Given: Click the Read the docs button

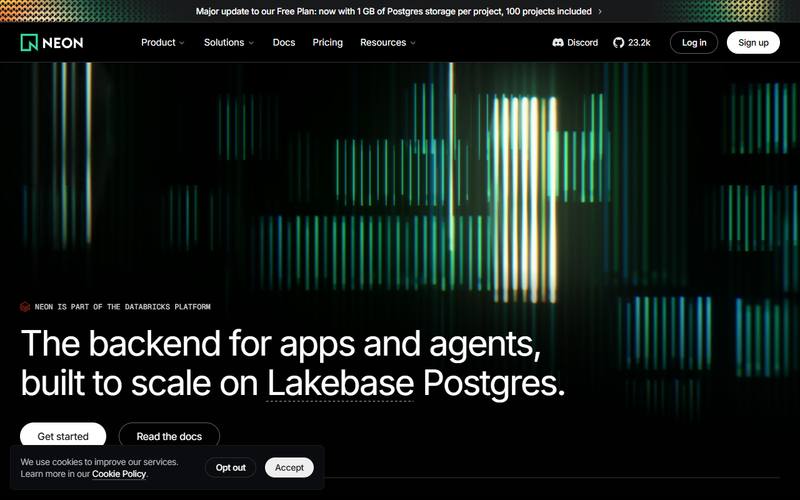Looking at the screenshot, I should pos(169,436).
